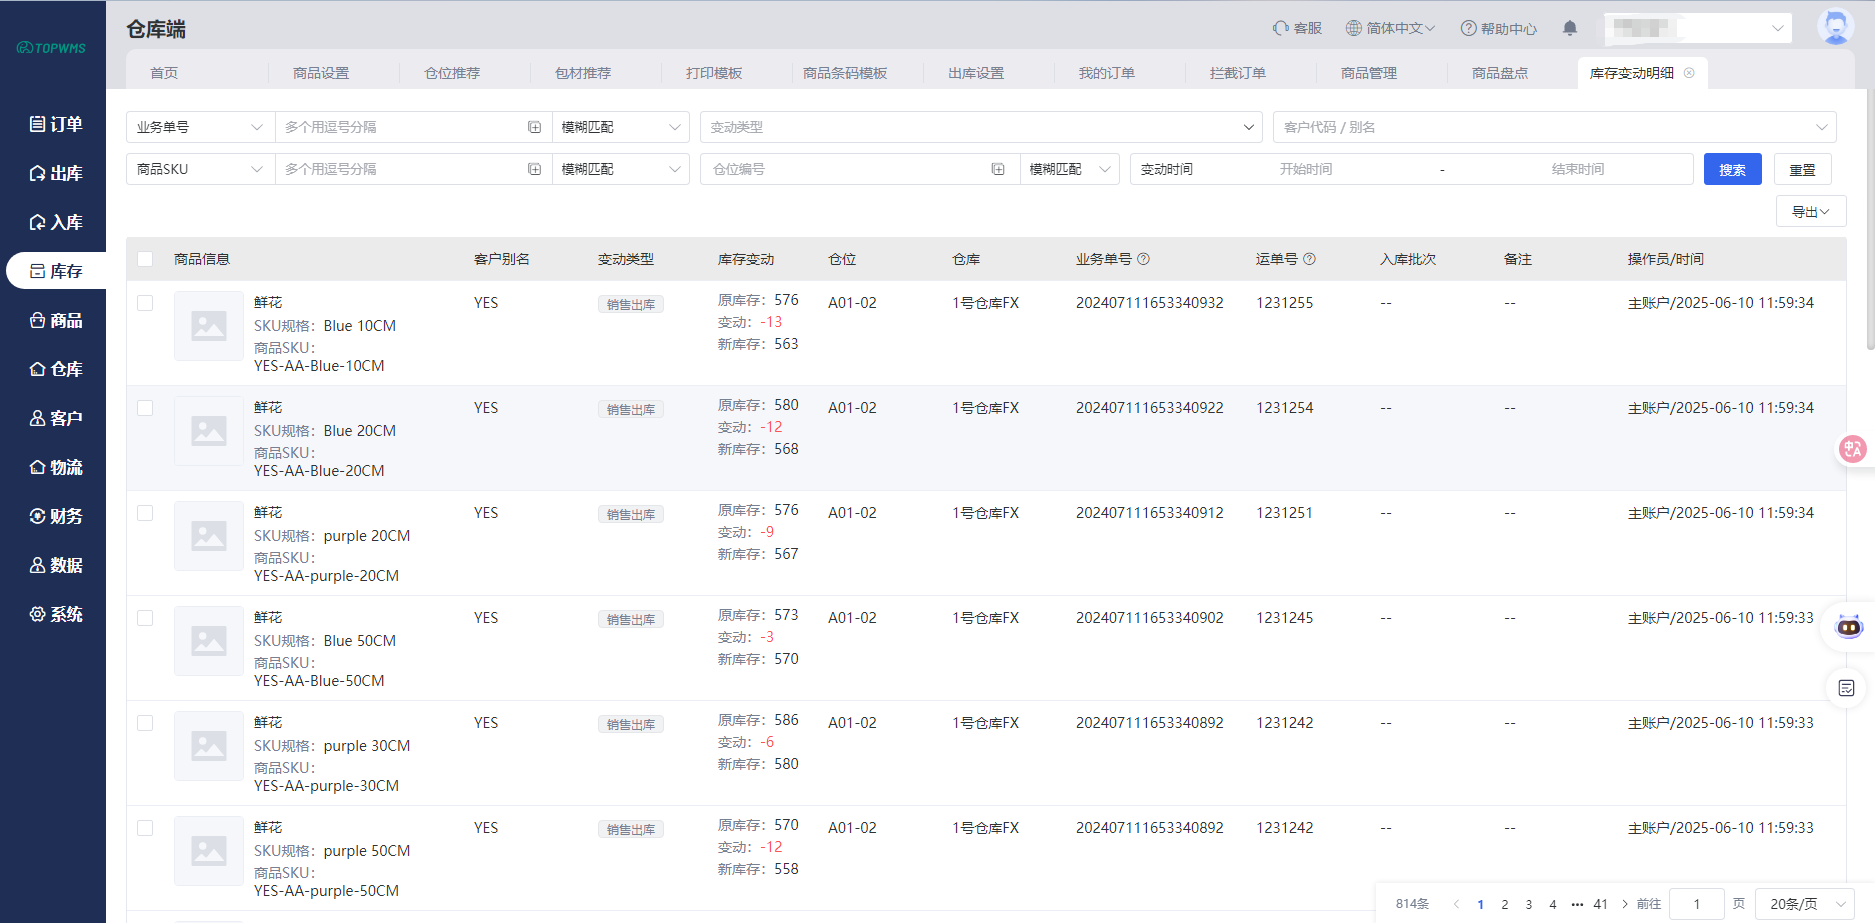Screen dimensions: 1875x923
Task: Click the YES-AA-Blue-10CM product thumbnail
Action: [x=209, y=326]
